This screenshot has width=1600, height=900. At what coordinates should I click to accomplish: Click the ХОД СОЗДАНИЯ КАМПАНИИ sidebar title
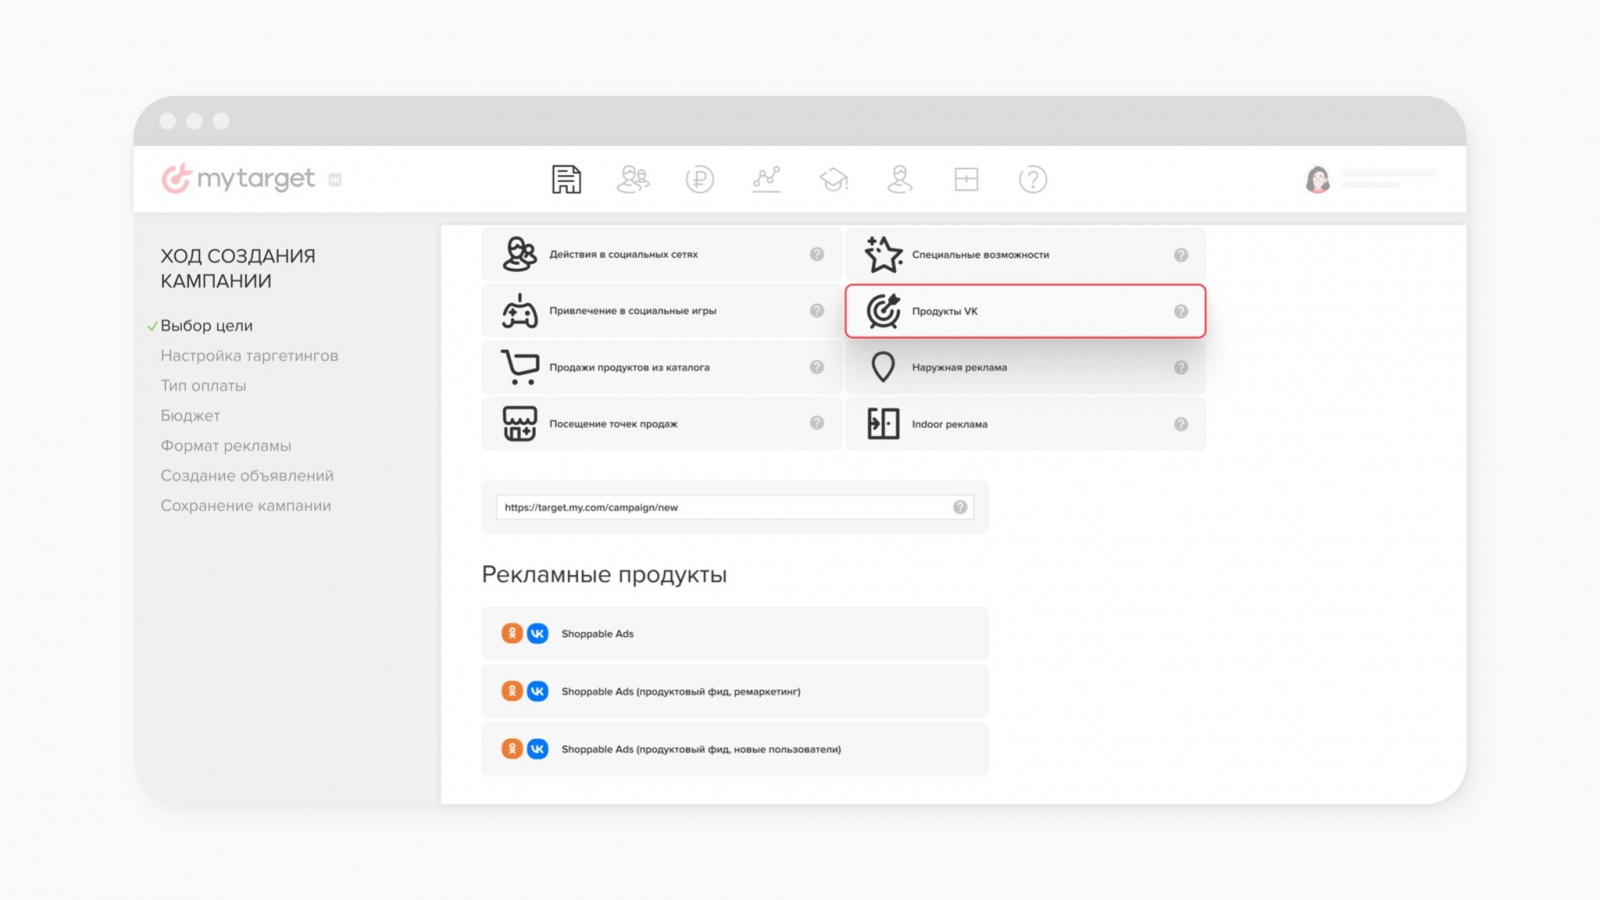pyautogui.click(x=238, y=268)
